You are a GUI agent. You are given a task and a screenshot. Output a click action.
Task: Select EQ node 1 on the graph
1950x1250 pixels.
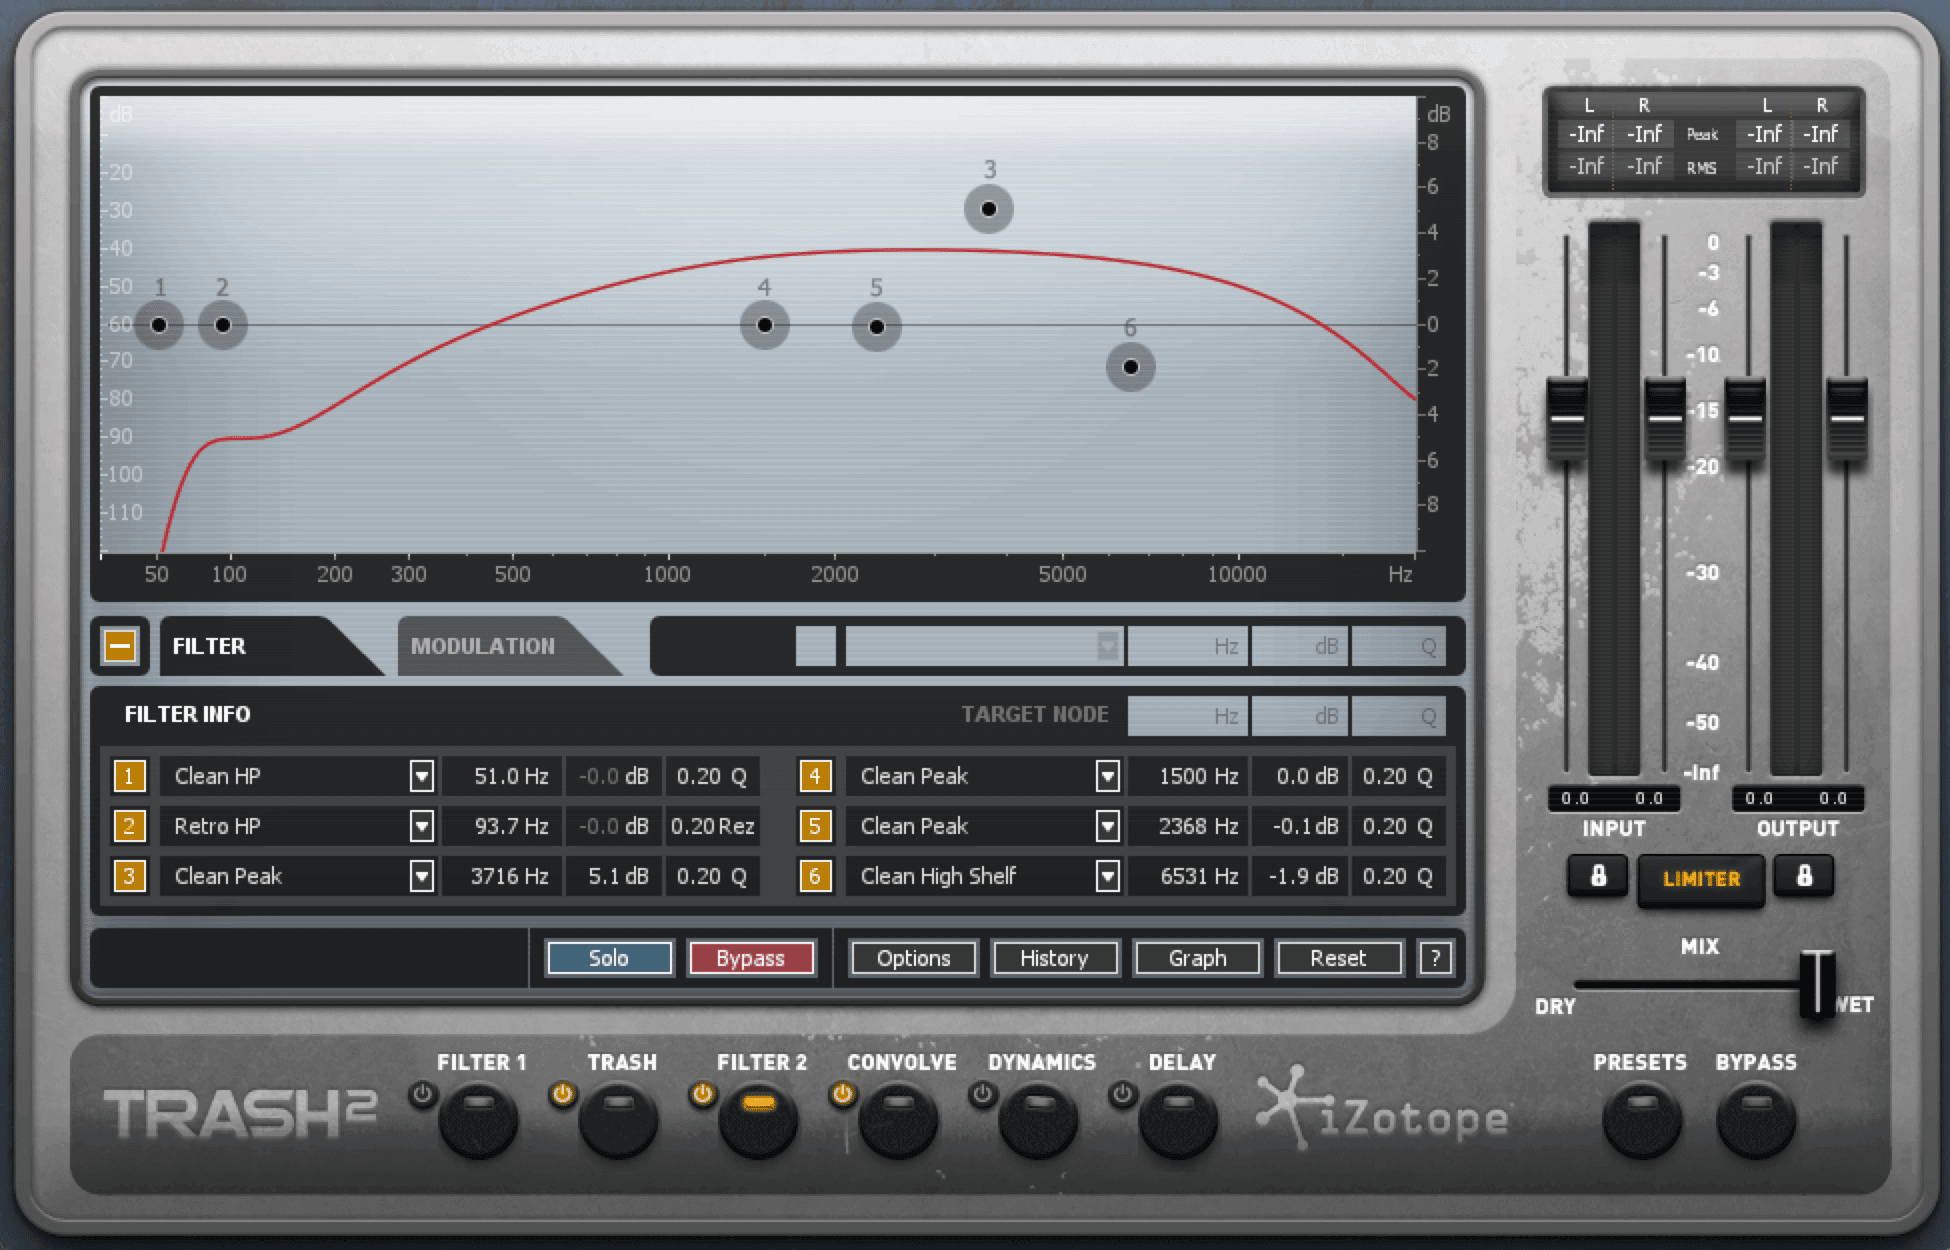click(x=159, y=325)
